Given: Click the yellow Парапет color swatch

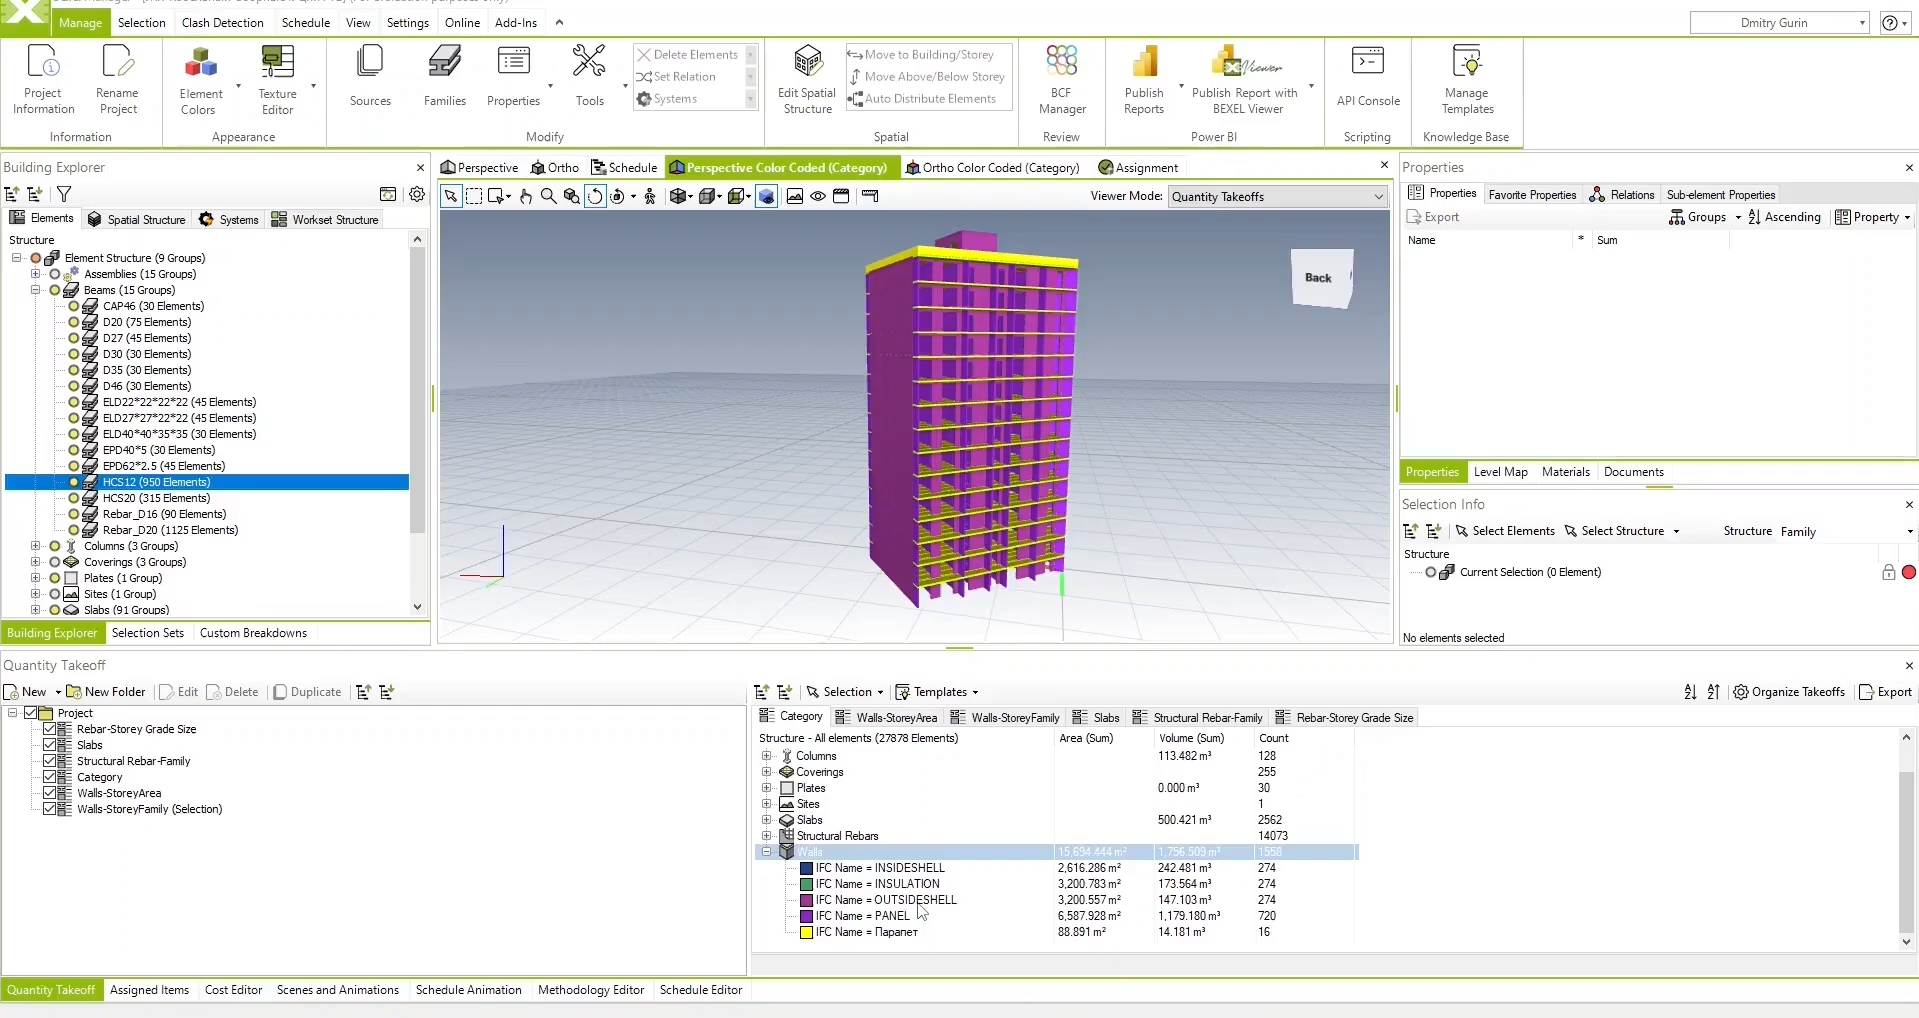Looking at the screenshot, I should pyautogui.click(x=806, y=932).
